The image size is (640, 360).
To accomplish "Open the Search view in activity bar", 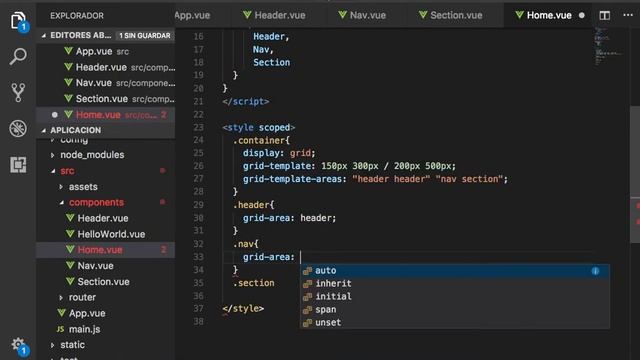I will point(18,56).
